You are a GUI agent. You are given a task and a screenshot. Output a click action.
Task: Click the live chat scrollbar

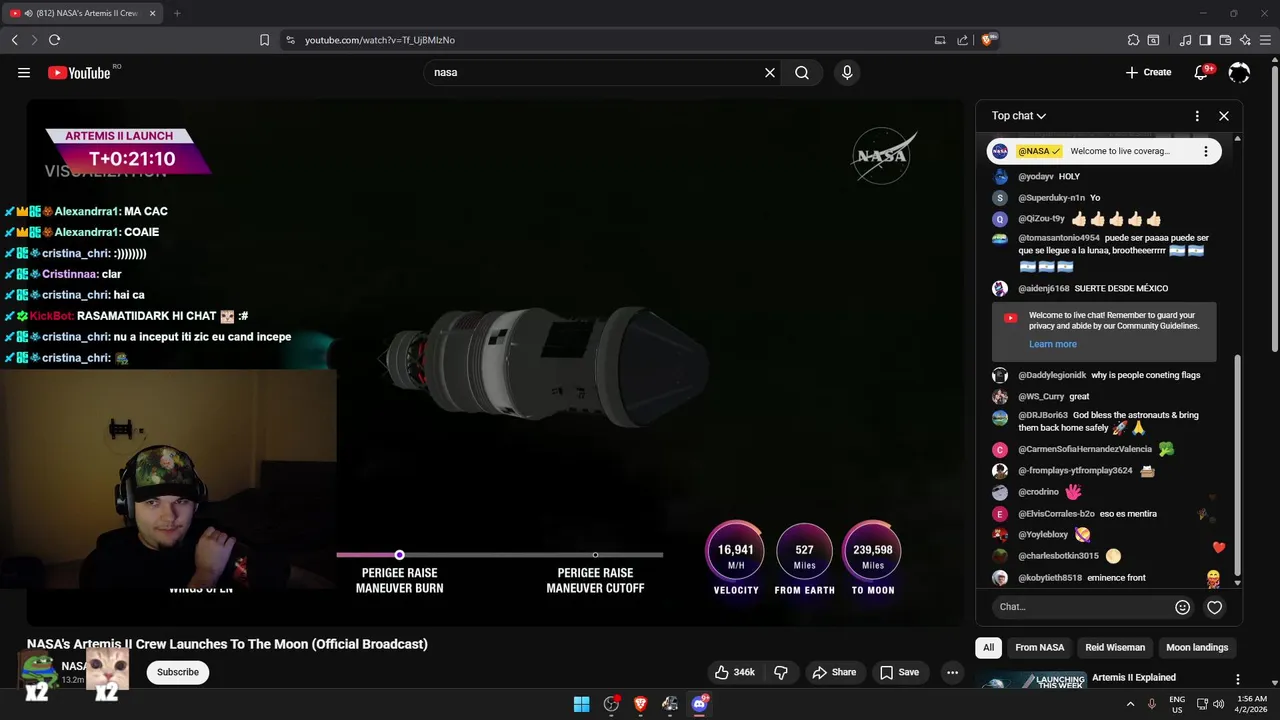[1237, 465]
